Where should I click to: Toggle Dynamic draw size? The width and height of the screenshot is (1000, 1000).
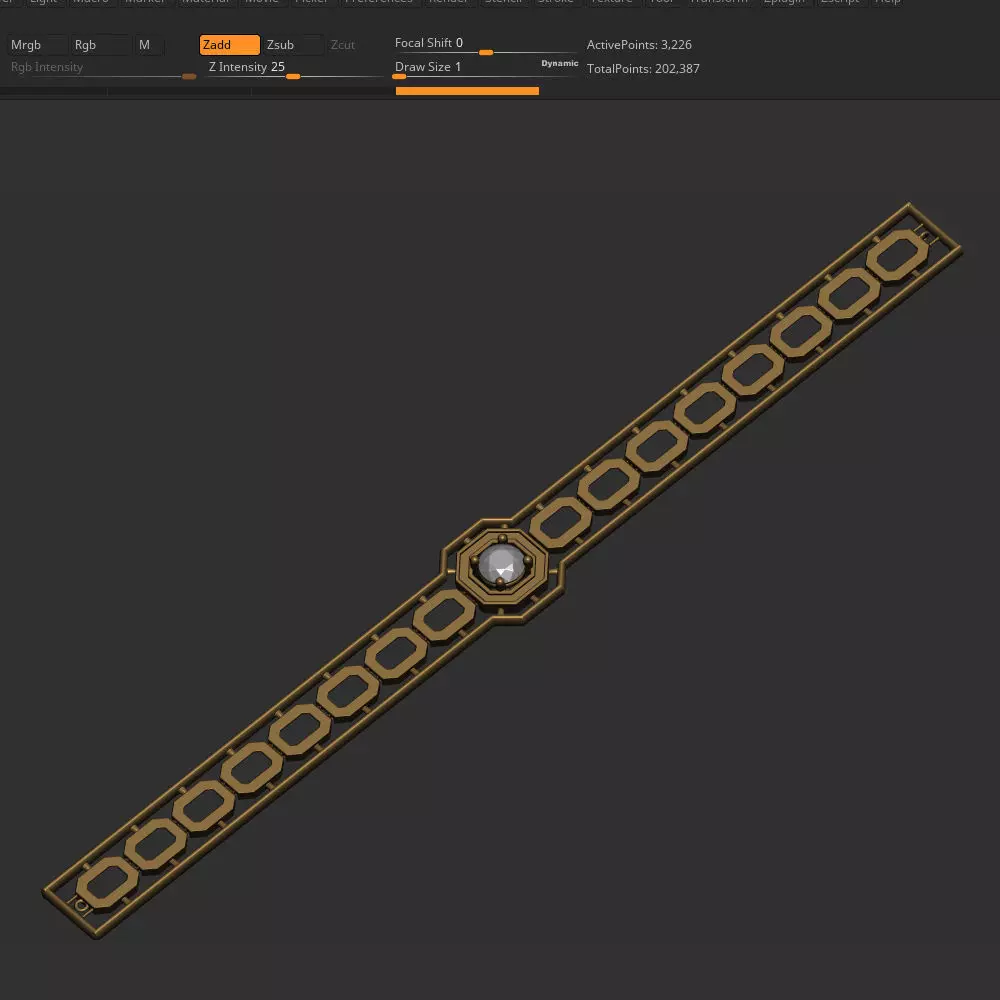[x=559, y=63]
